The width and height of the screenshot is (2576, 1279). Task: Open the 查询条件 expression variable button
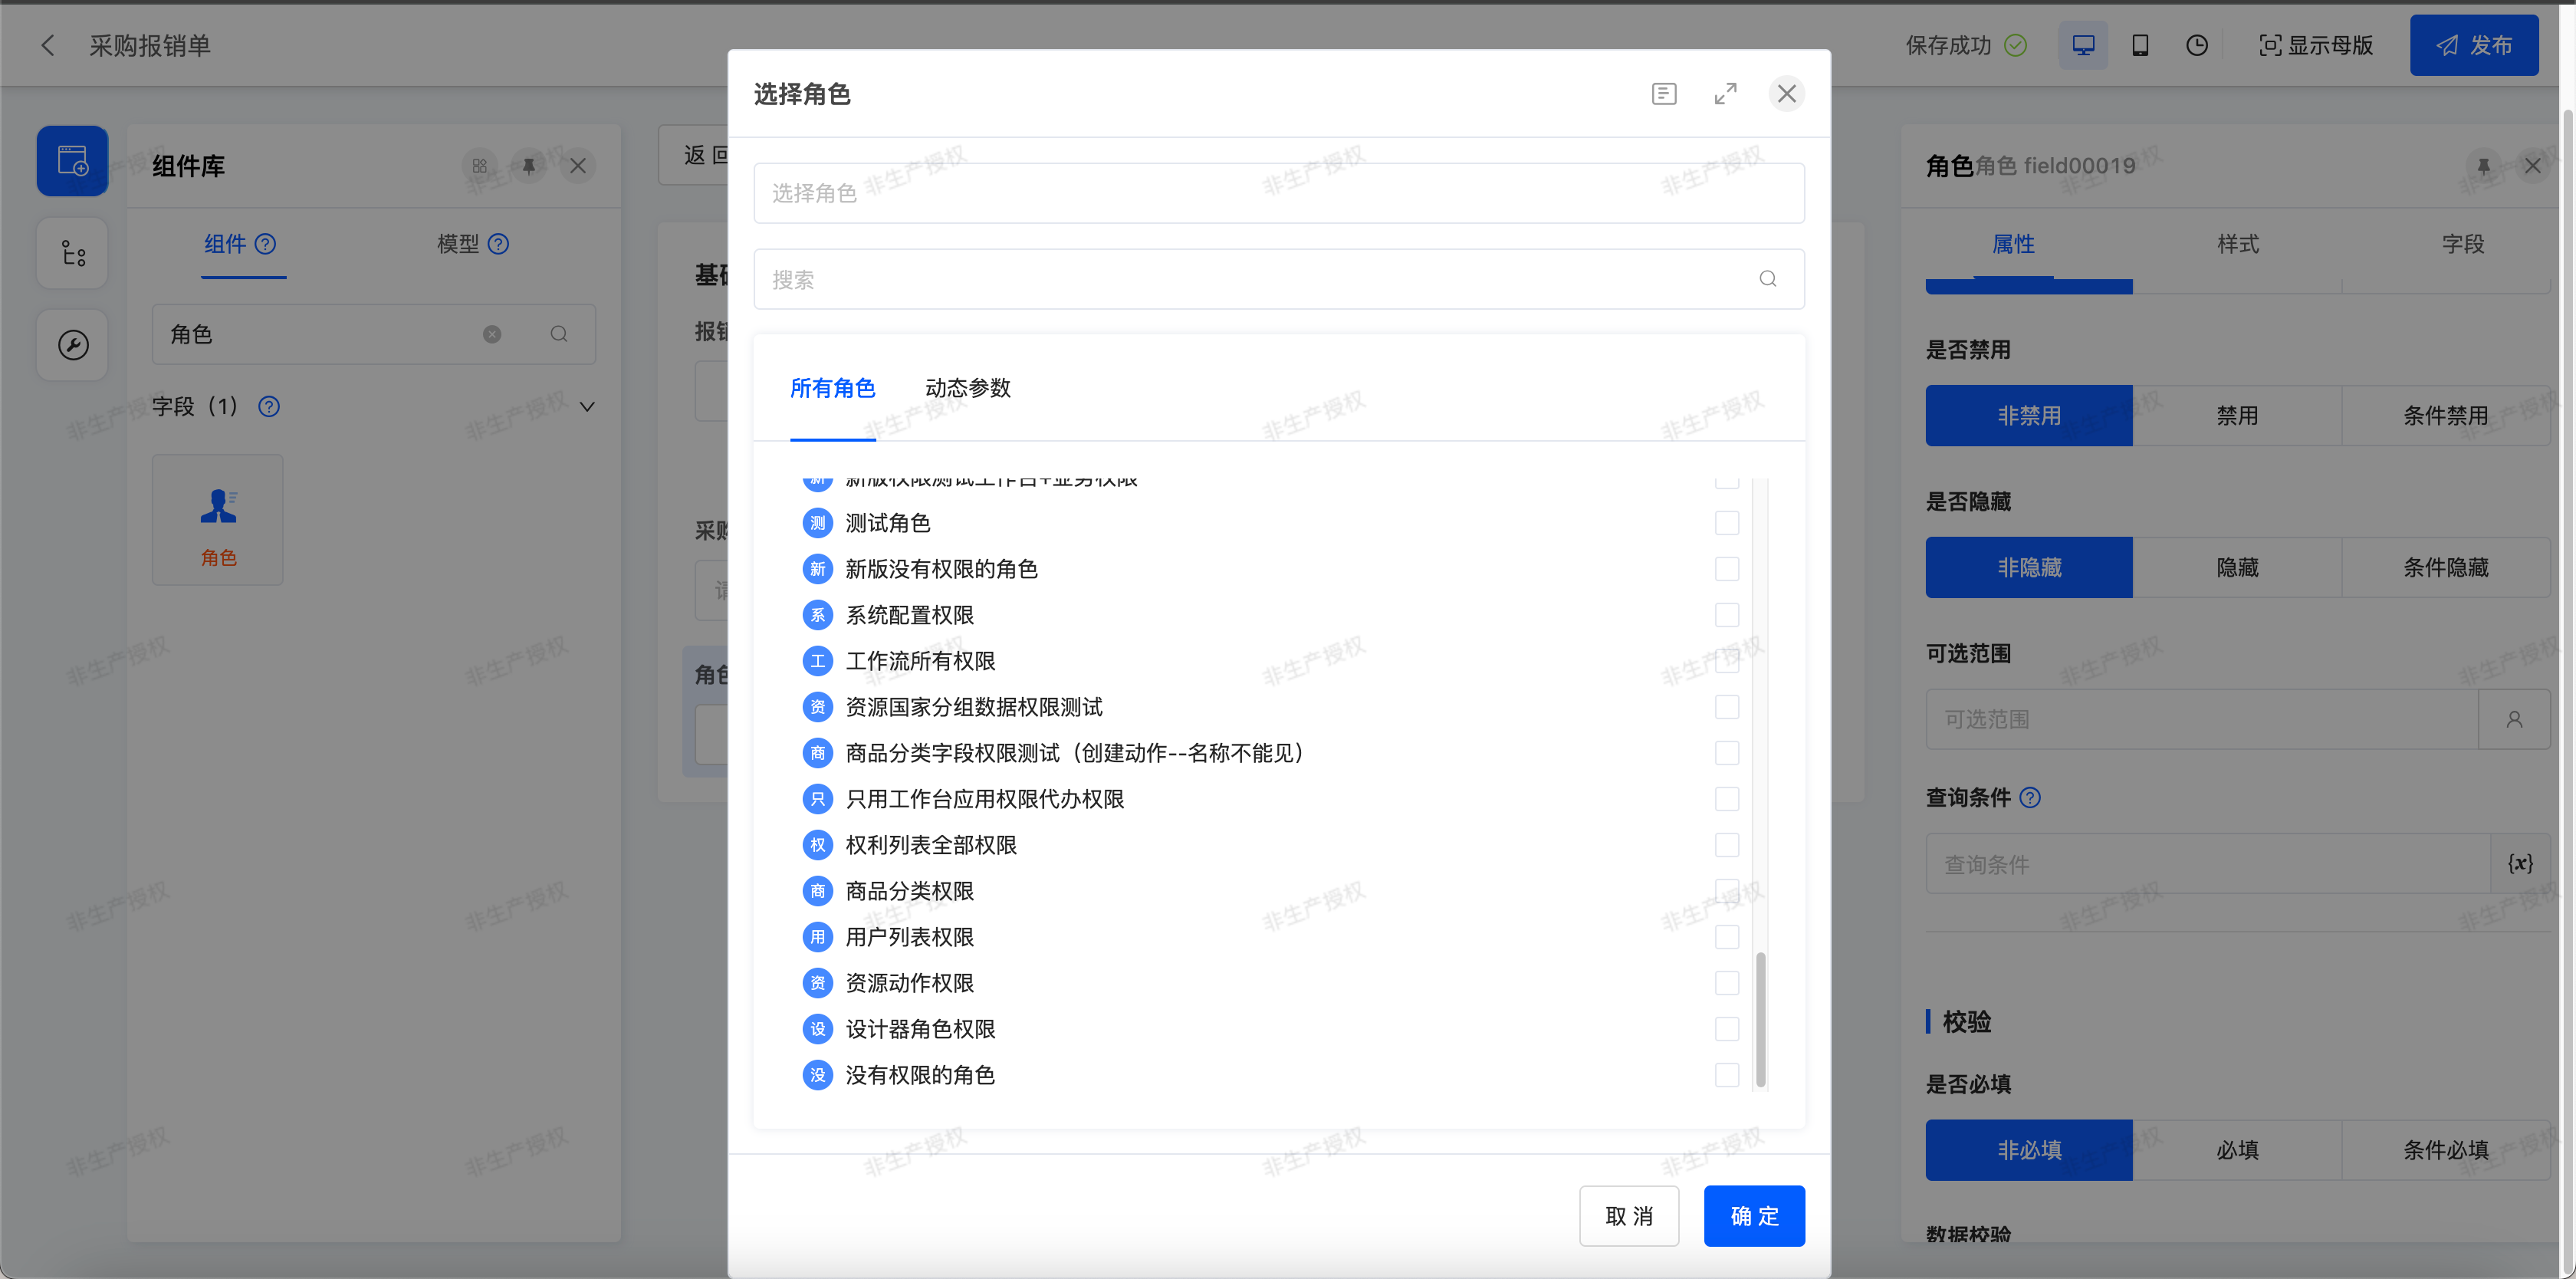pyautogui.click(x=2519, y=864)
